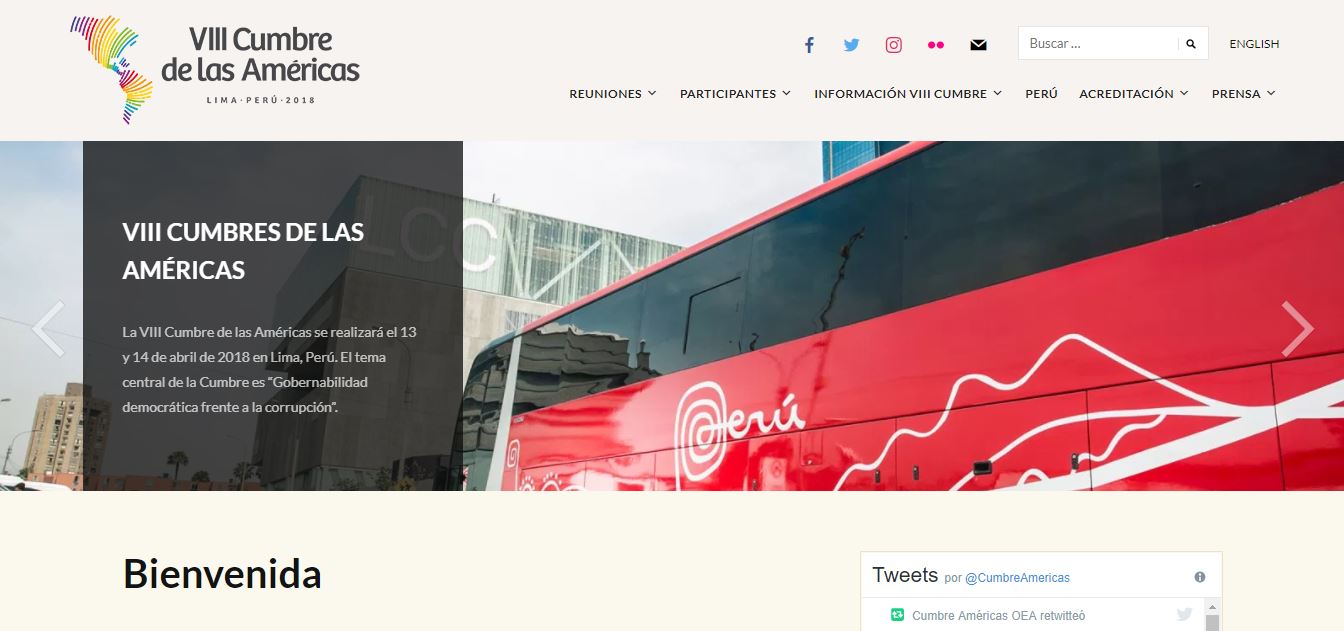1344x631 pixels.
Task: Go to previous slide arrow
Action: click(x=47, y=328)
